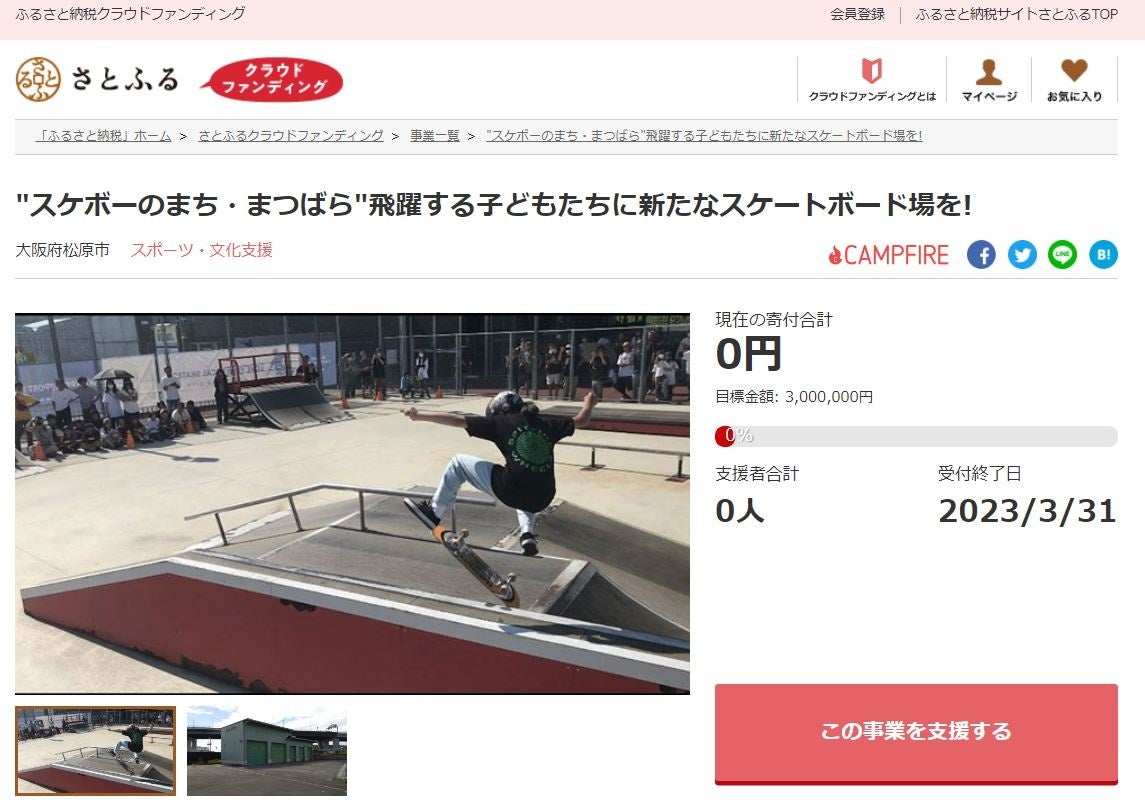Image resolution: width=1145 pixels, height=808 pixels.
Task: Share on Facebook icon
Action: [x=981, y=255]
